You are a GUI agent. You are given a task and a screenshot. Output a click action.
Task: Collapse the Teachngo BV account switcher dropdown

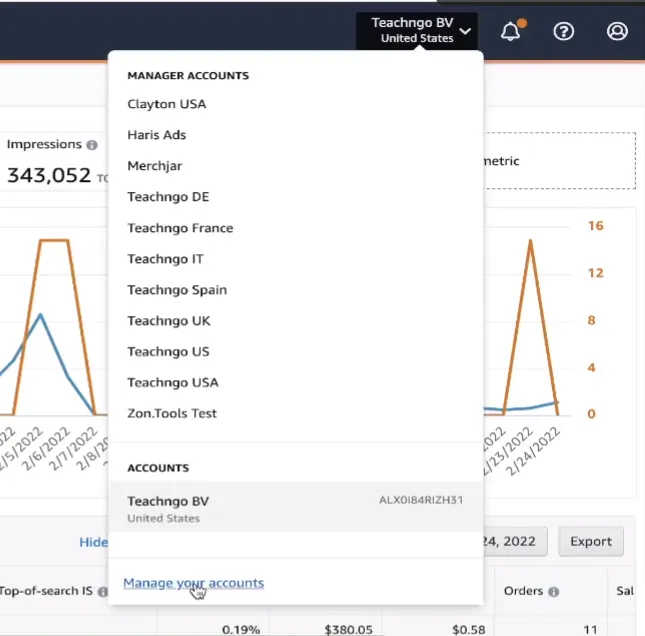point(417,30)
